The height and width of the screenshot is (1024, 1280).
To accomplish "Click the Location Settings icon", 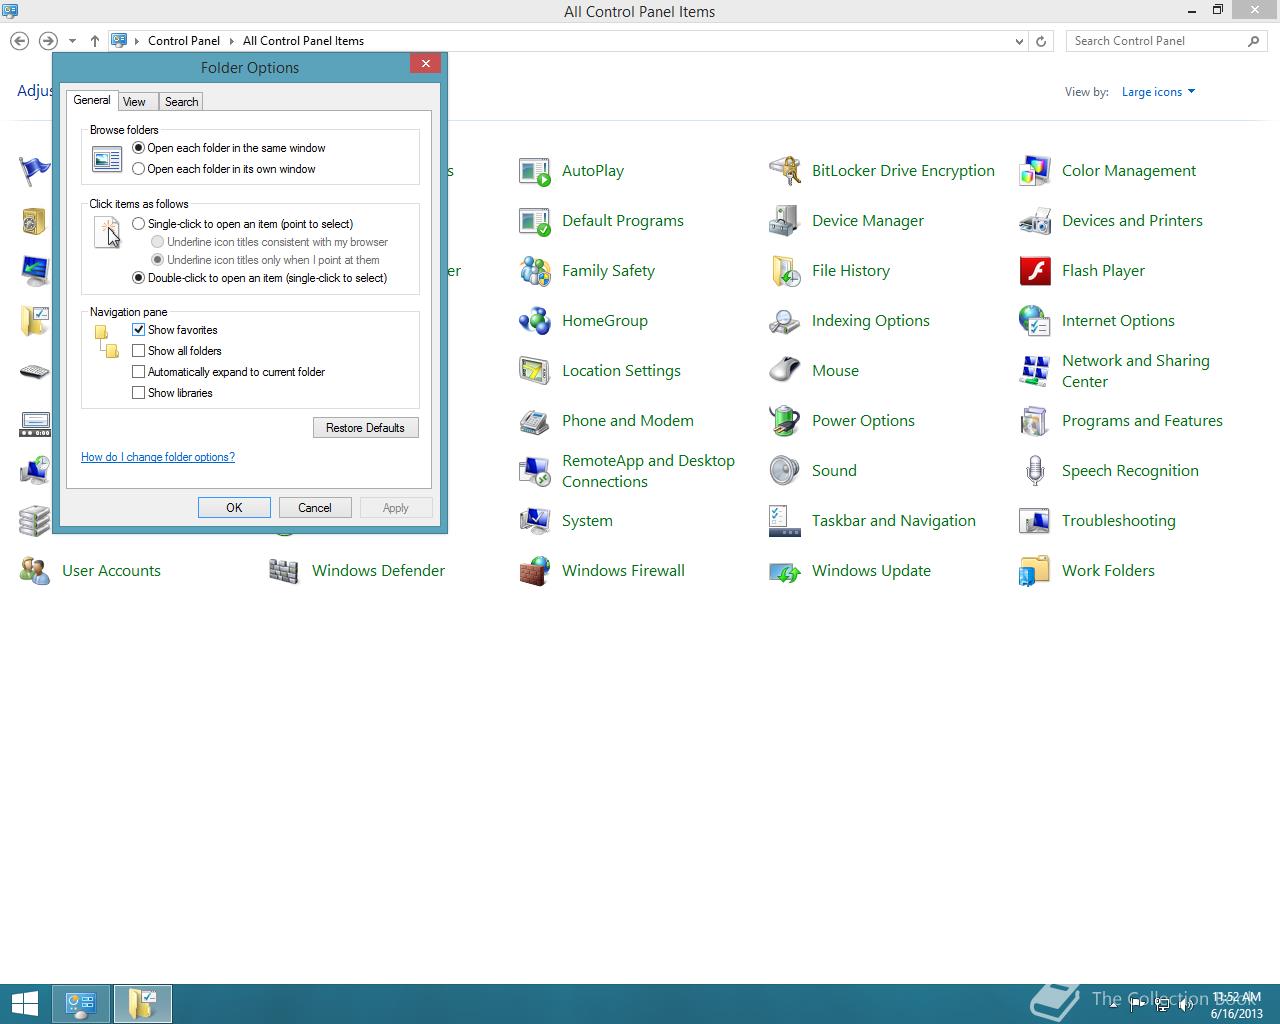I will click(x=535, y=371).
